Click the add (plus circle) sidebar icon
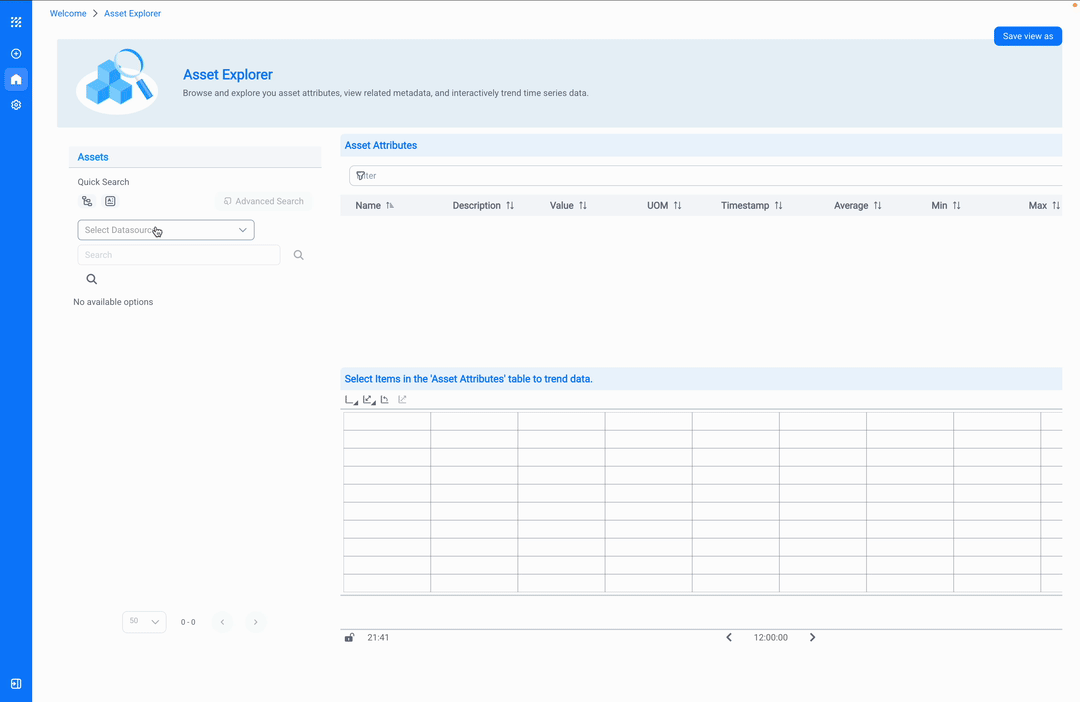 tap(15, 54)
